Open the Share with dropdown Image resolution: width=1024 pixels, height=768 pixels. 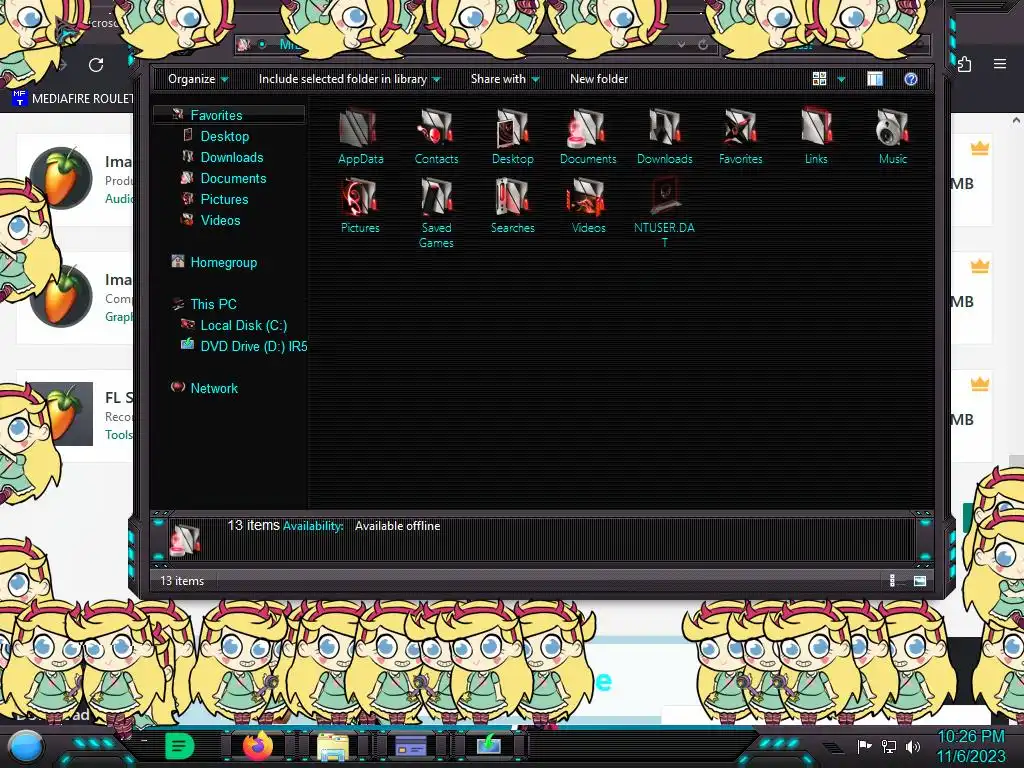pos(505,79)
